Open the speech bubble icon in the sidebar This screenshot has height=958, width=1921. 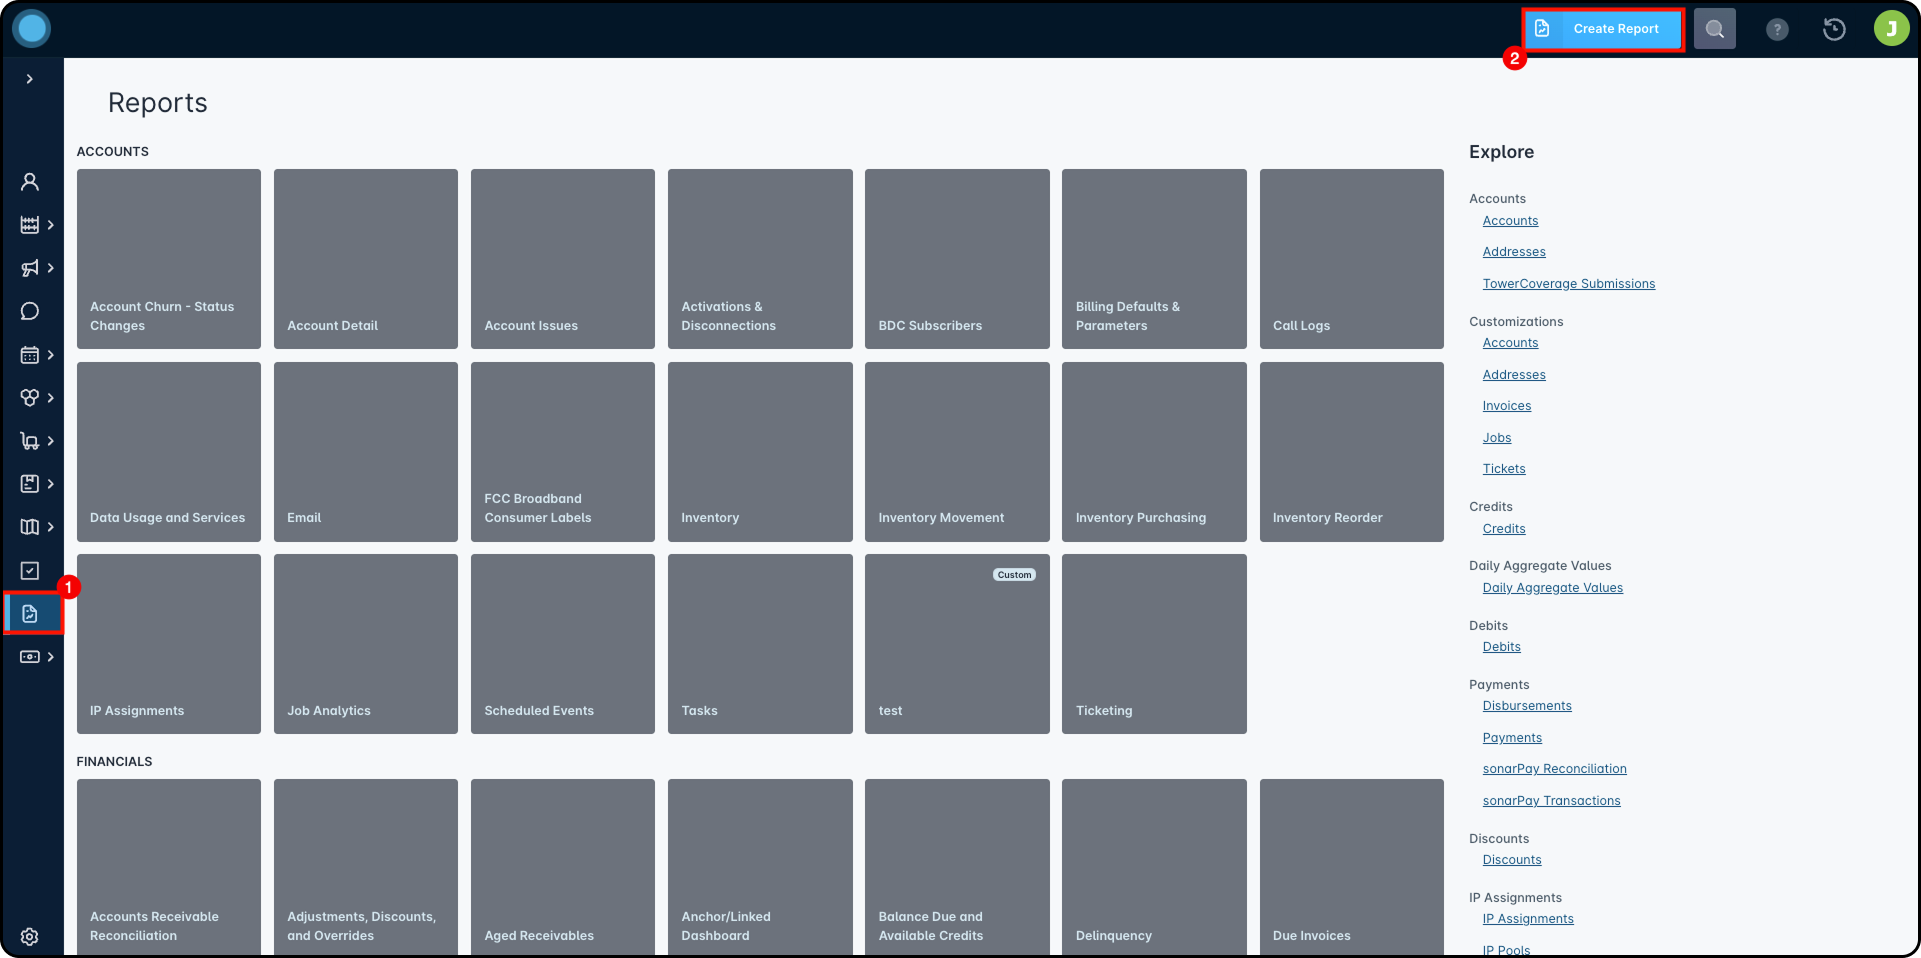coord(30,311)
